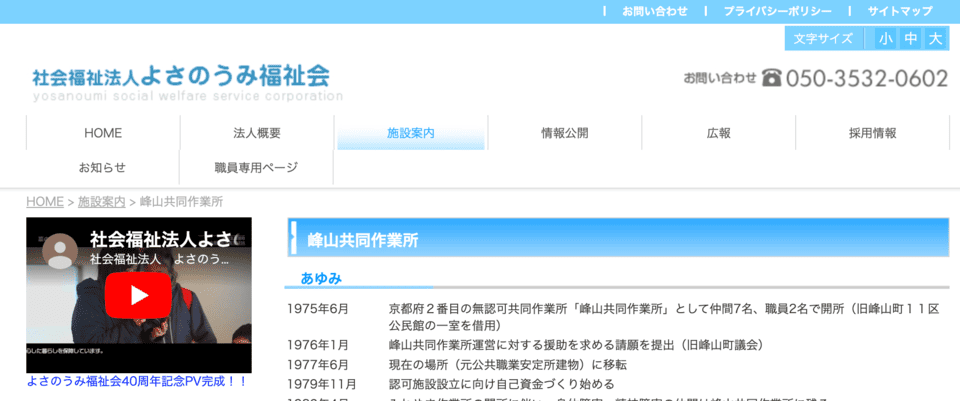Open the 法人概要 menu item
Image resolution: width=960 pixels, height=401 pixels.
257,133
